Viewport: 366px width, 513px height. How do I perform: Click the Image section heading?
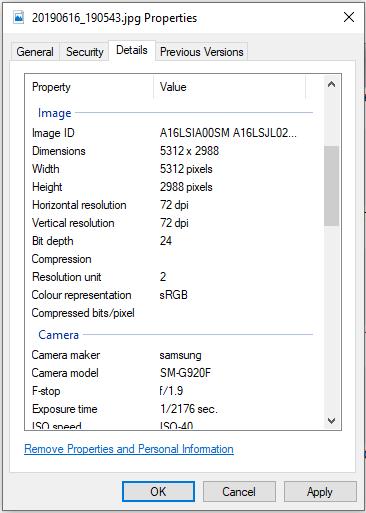click(x=54, y=113)
